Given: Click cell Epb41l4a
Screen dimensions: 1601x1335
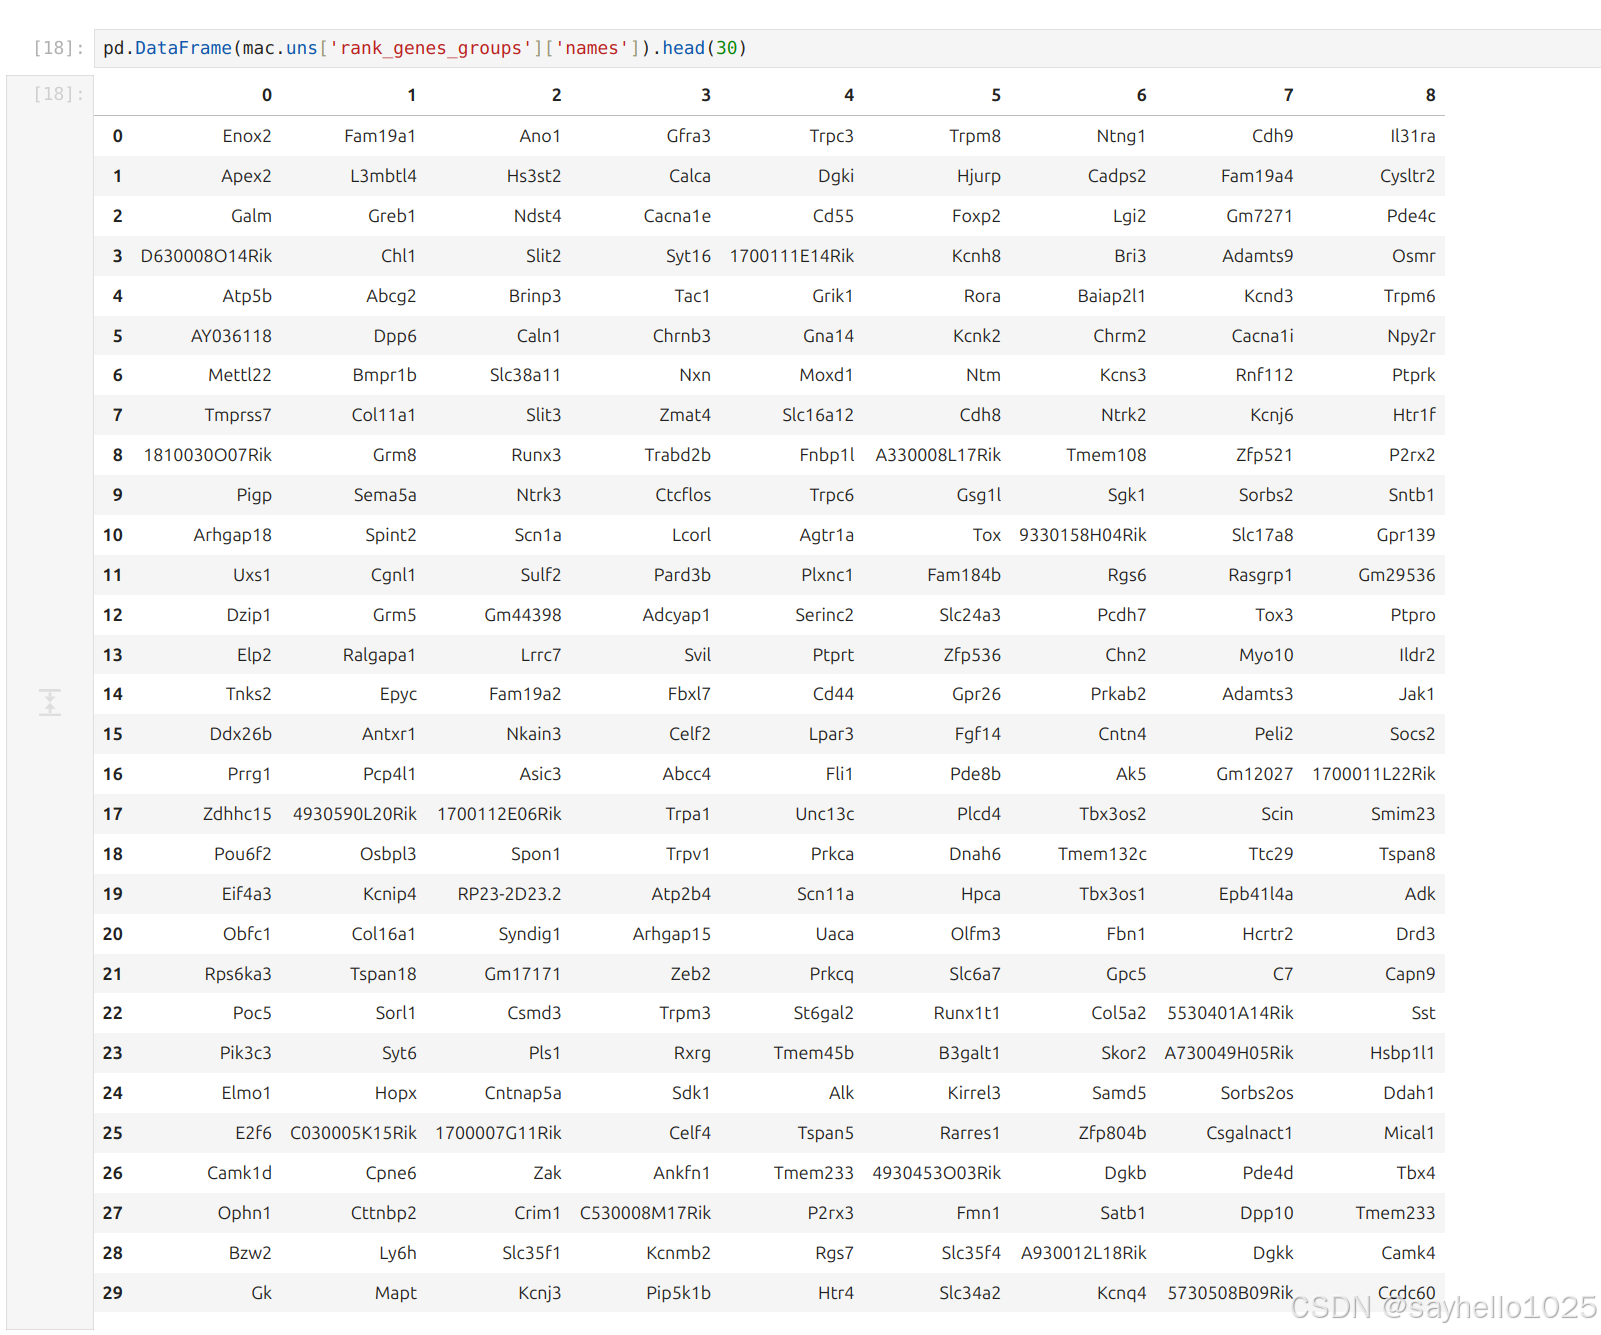Looking at the screenshot, I should coord(1255,894).
